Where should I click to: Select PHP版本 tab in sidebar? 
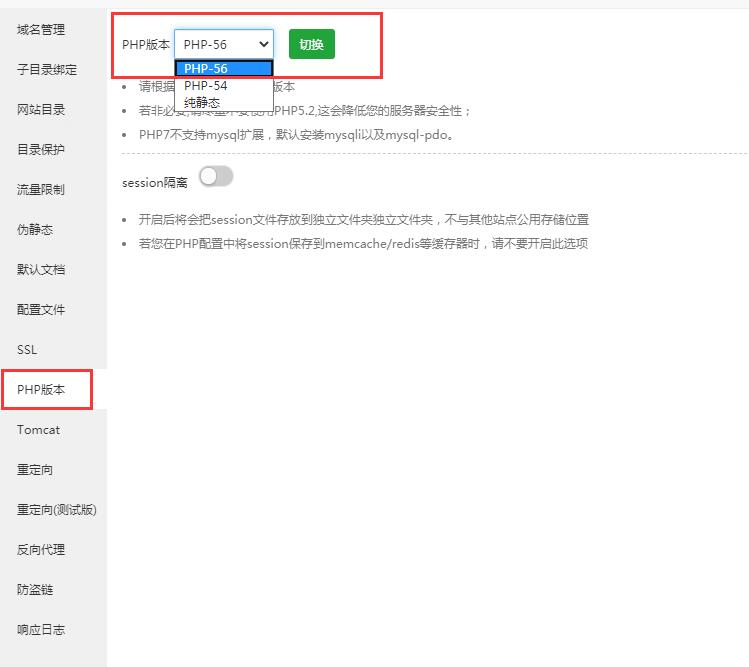[x=41, y=390]
